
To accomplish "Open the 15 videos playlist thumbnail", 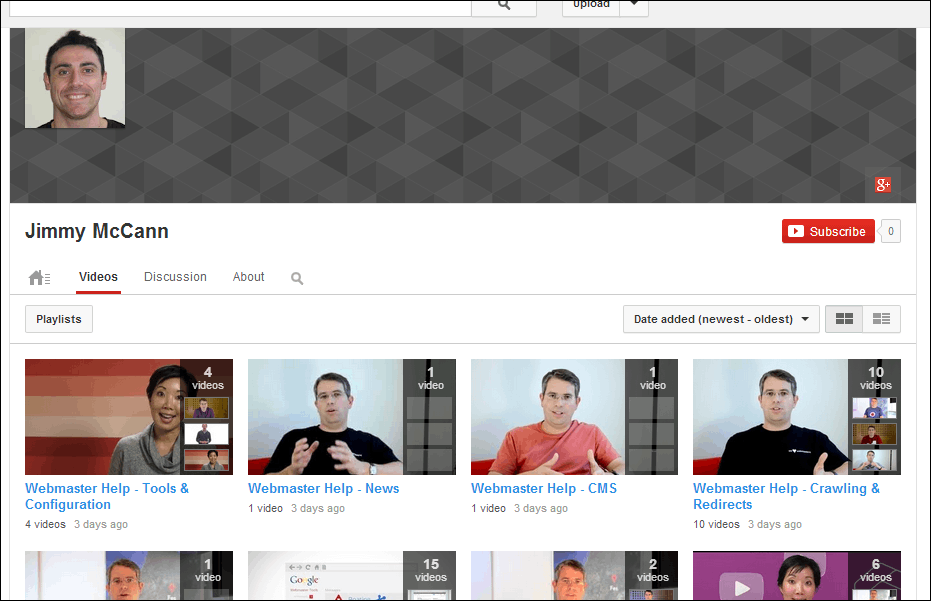I will tap(352, 575).
